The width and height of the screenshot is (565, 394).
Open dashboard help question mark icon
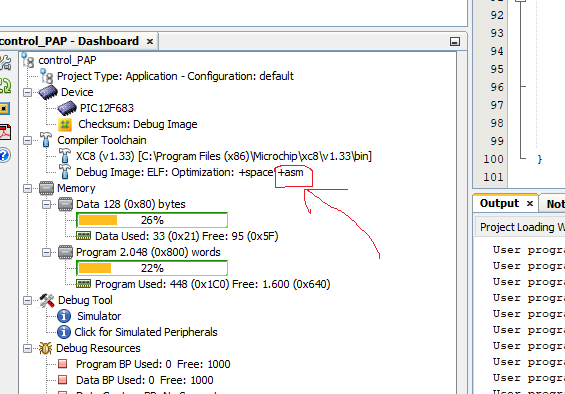(4, 156)
